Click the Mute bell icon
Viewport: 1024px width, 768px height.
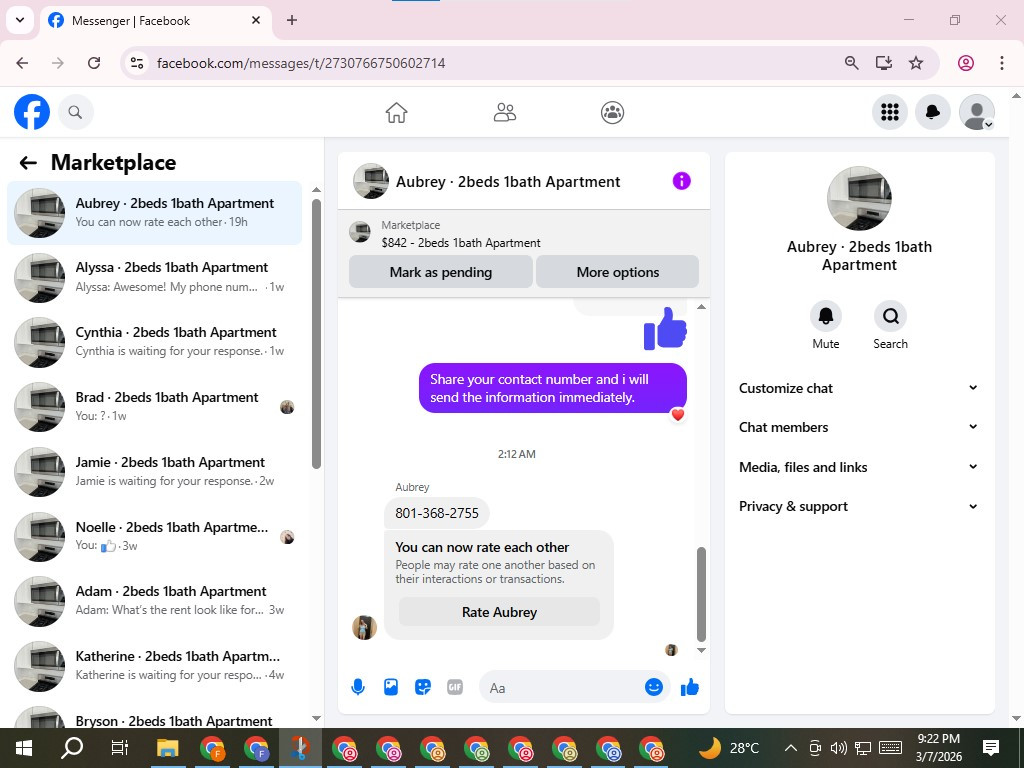825,316
